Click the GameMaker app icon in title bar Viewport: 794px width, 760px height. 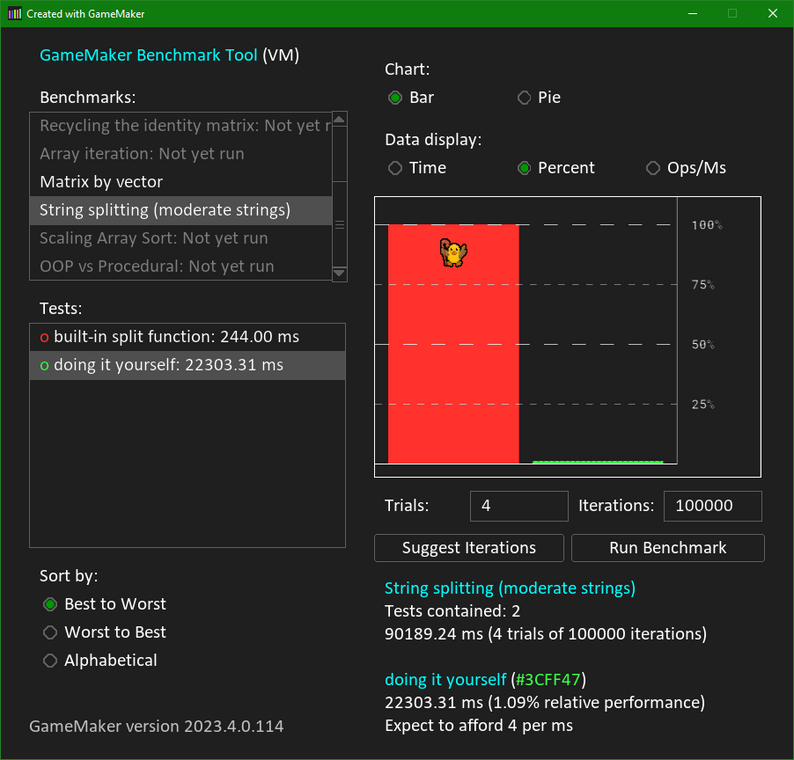coord(15,14)
